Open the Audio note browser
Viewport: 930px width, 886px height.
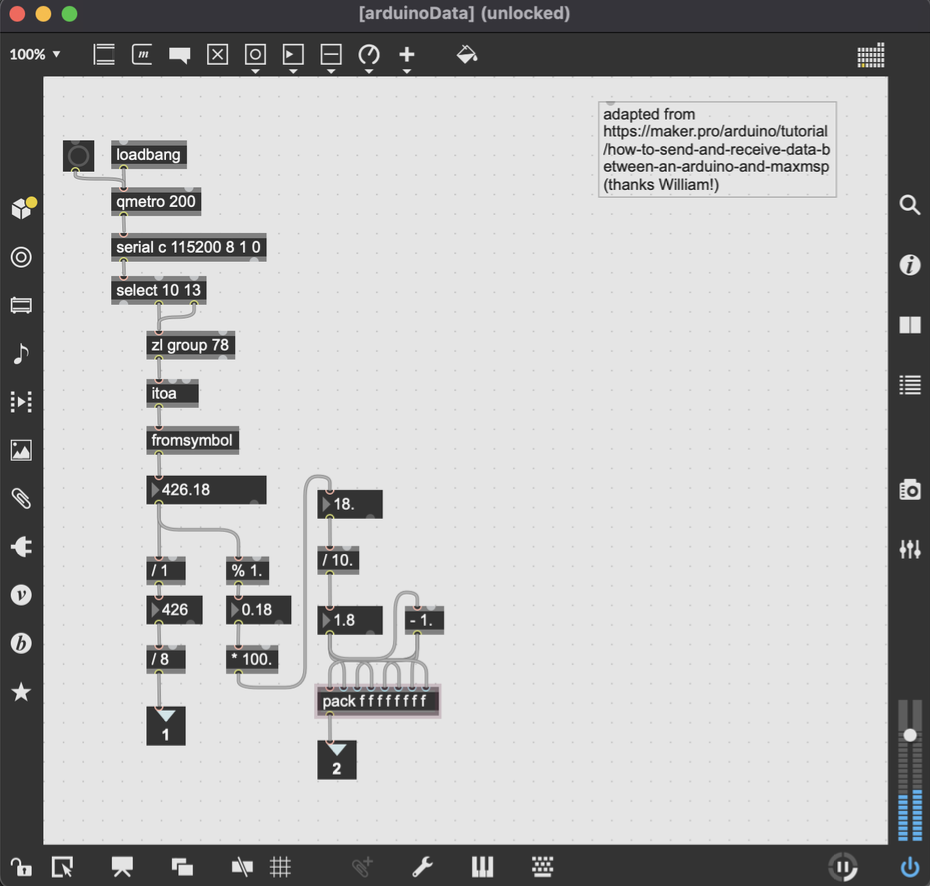pos(21,353)
